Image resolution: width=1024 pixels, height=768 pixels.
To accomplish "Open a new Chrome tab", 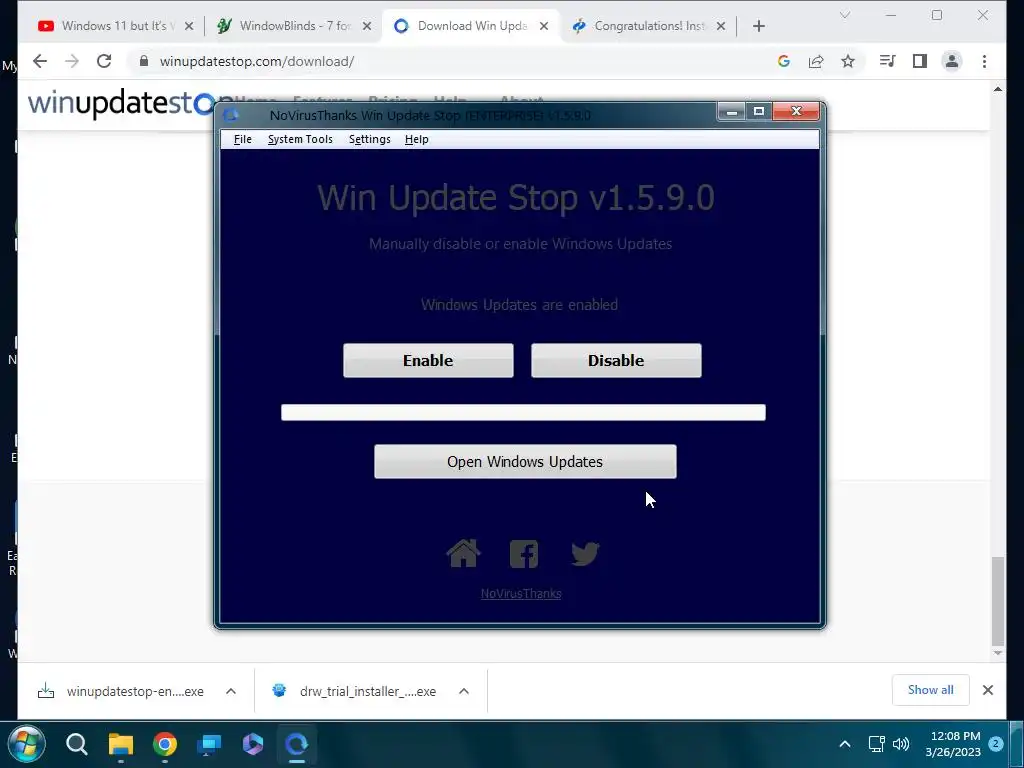I will [x=758, y=26].
